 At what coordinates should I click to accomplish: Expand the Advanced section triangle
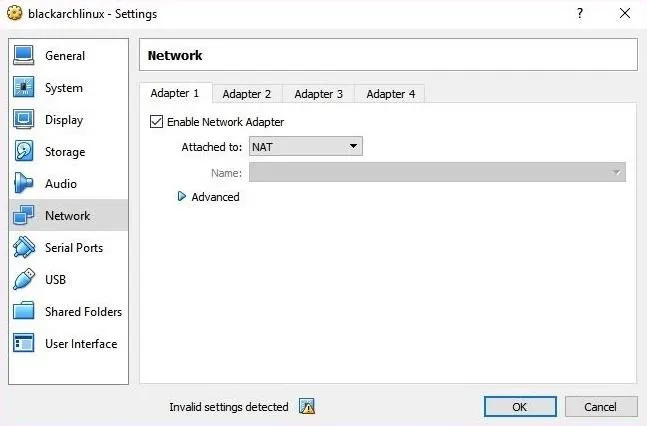pyautogui.click(x=182, y=196)
